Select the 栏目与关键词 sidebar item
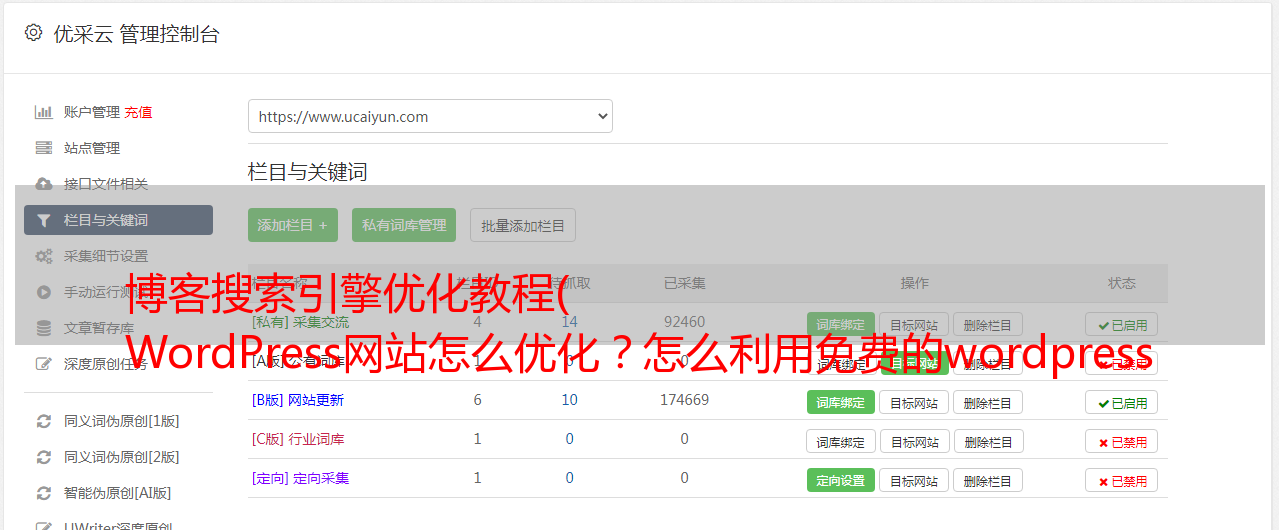 (118, 220)
